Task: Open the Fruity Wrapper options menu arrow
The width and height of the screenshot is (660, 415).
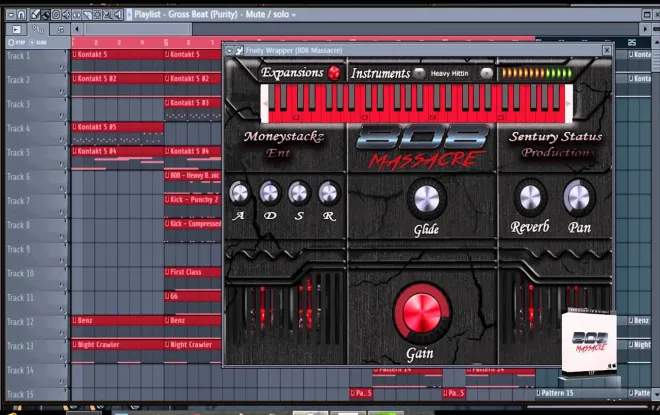Action: (229, 51)
